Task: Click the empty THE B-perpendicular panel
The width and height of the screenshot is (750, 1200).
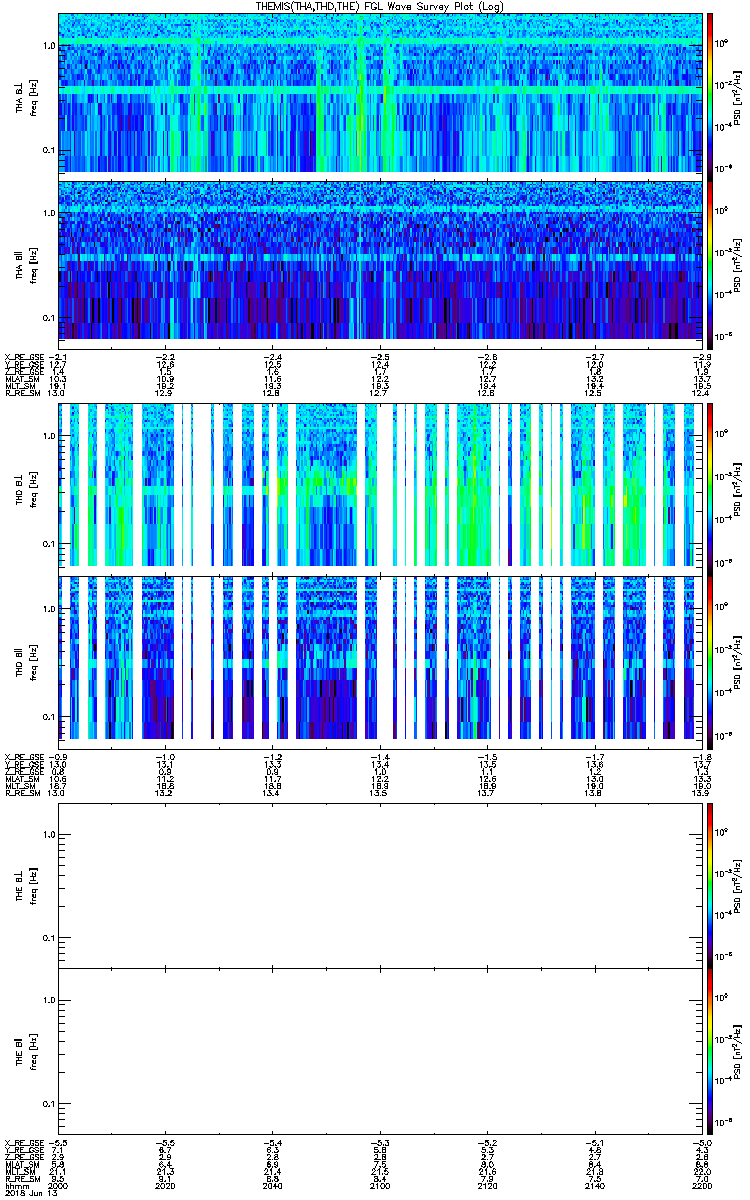Action: point(380,884)
